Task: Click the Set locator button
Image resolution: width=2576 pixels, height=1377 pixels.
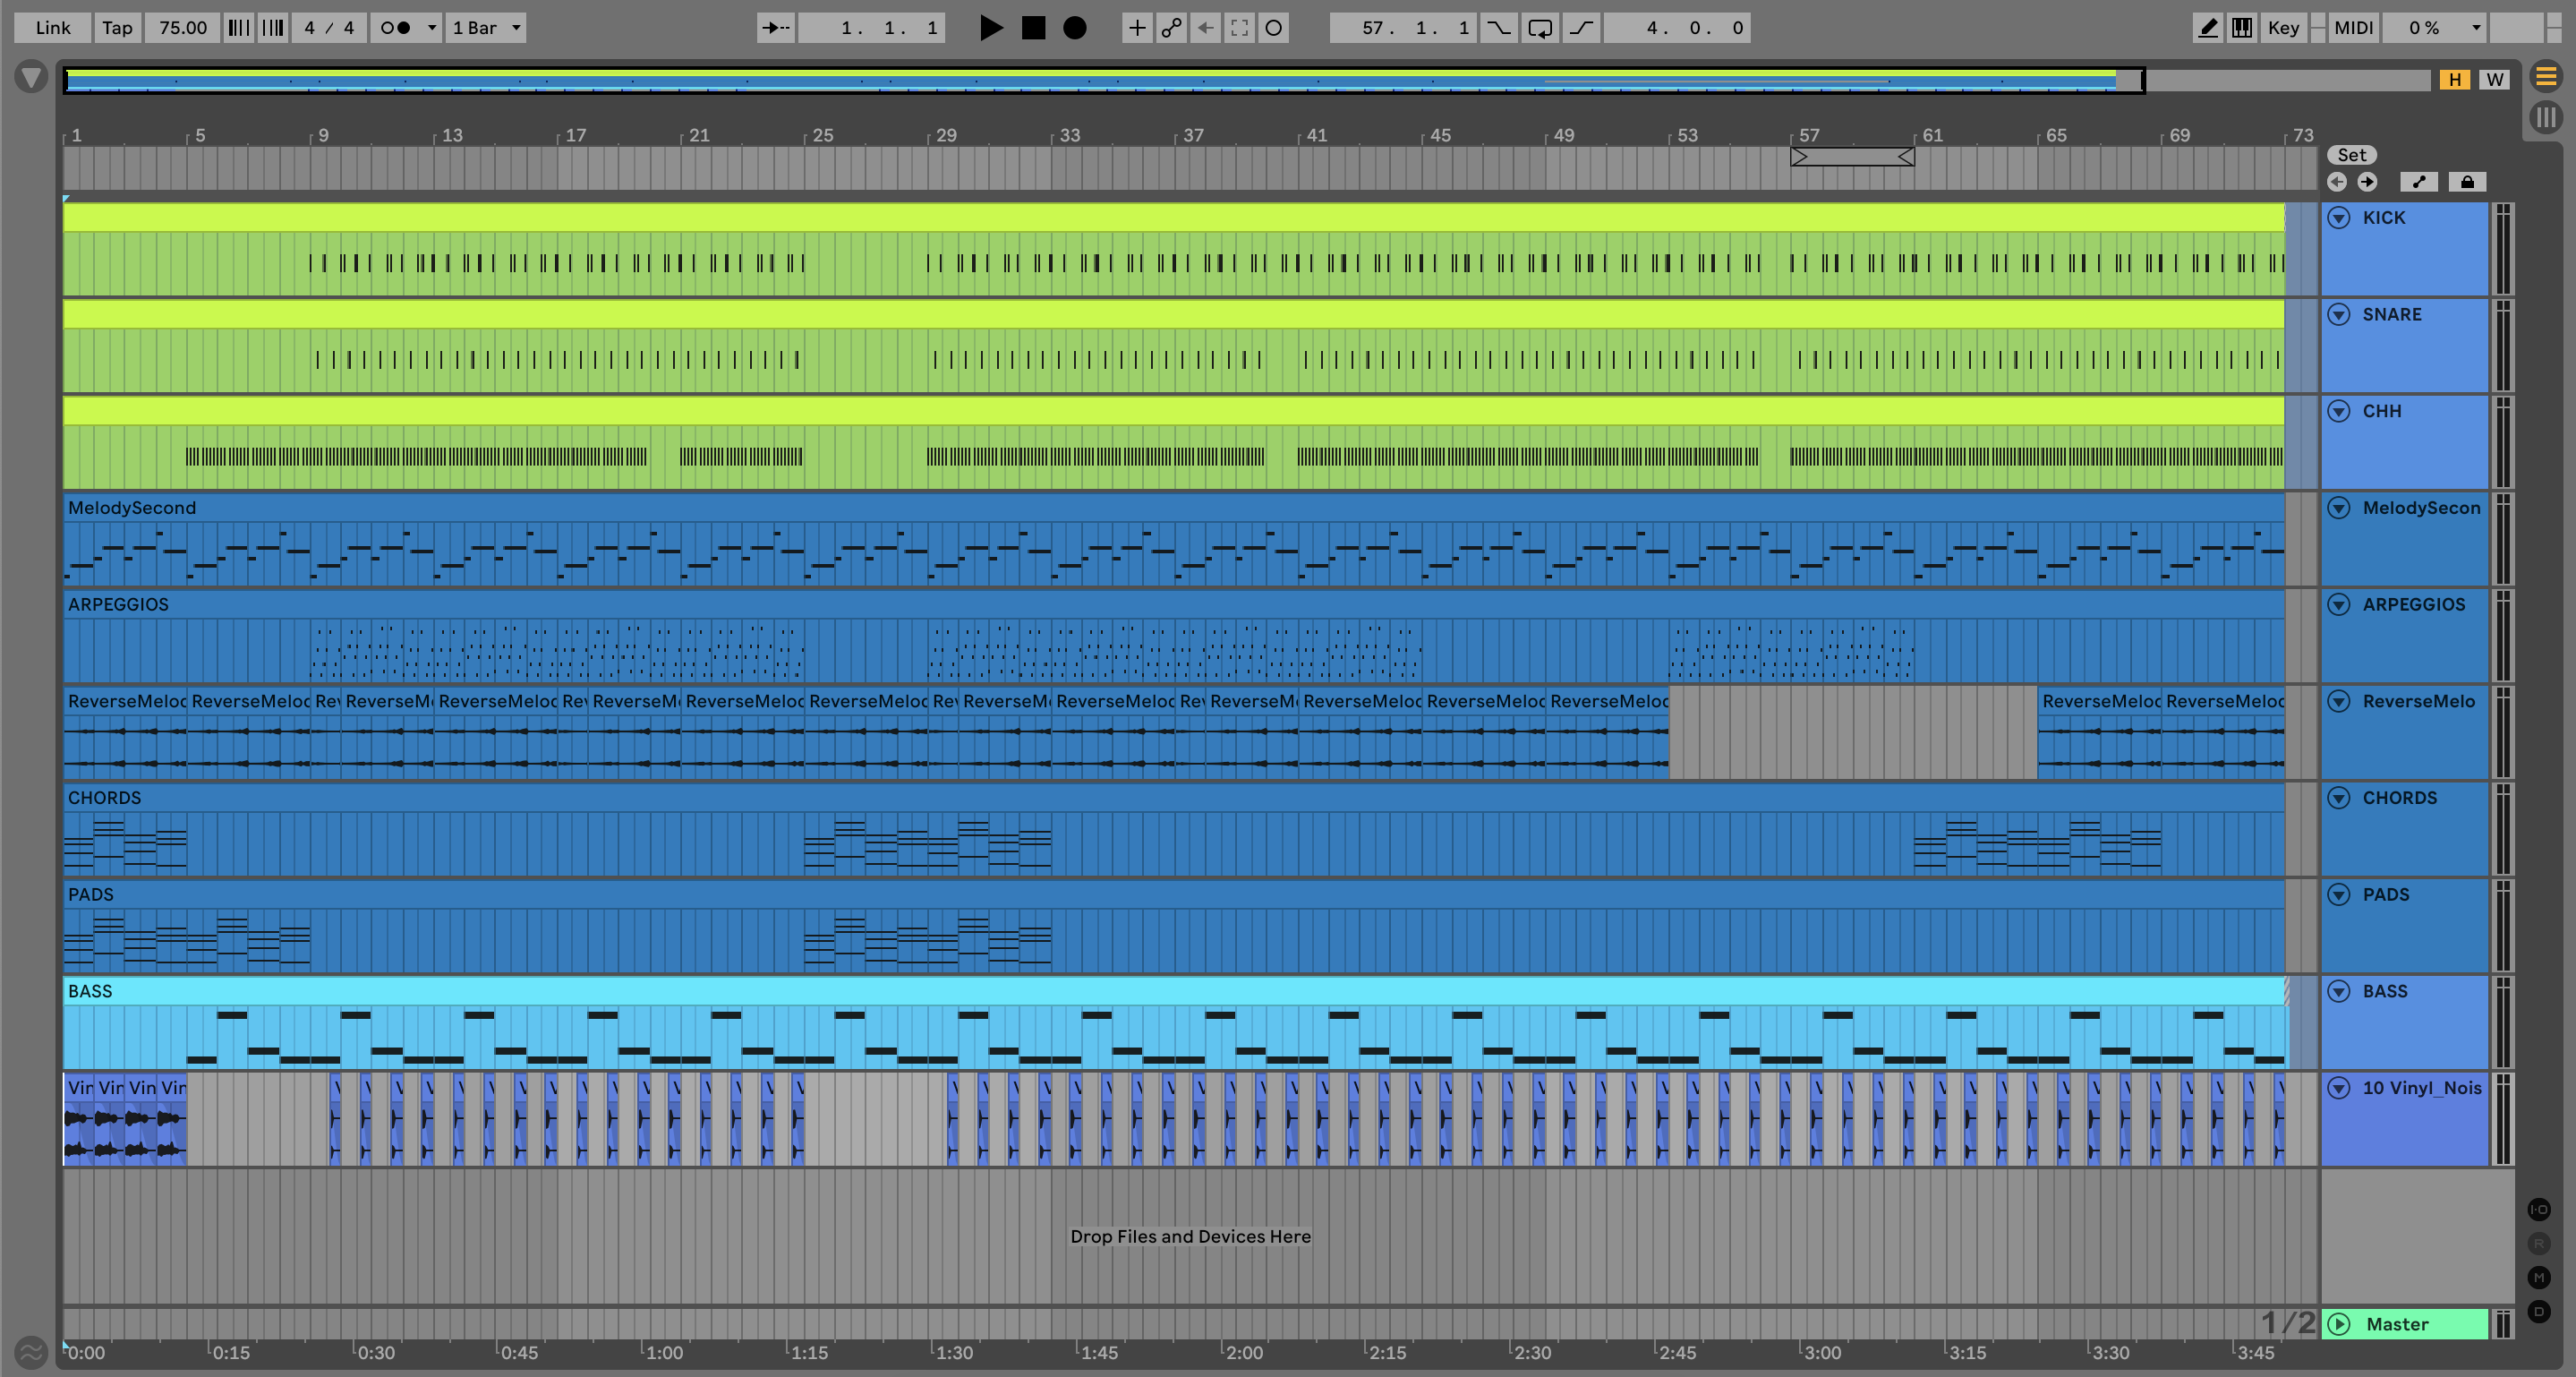Action: tap(2351, 155)
